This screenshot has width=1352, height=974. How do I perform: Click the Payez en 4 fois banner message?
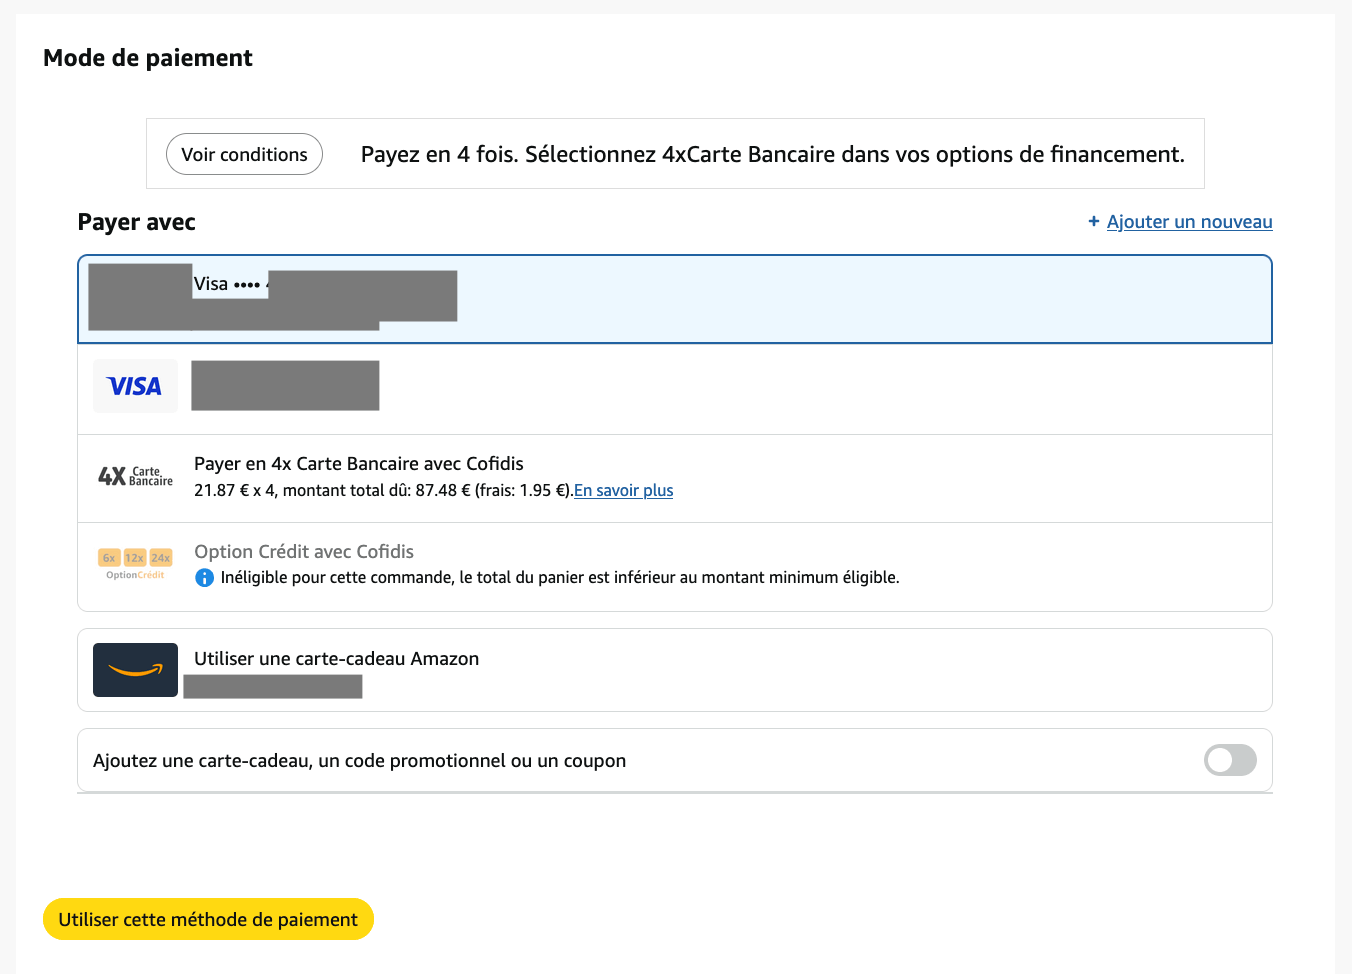pos(771,153)
